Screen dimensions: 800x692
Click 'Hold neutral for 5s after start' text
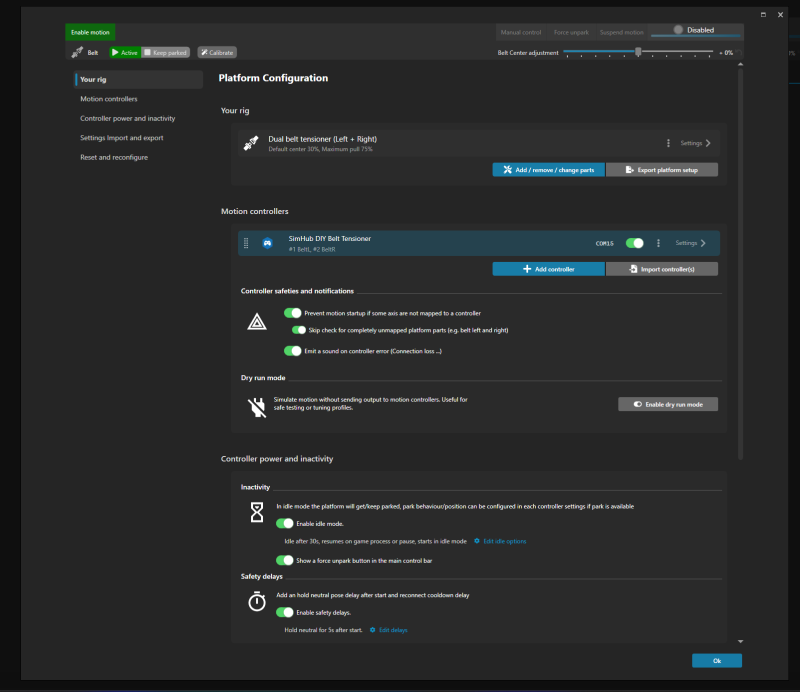pyautogui.click(x=323, y=630)
